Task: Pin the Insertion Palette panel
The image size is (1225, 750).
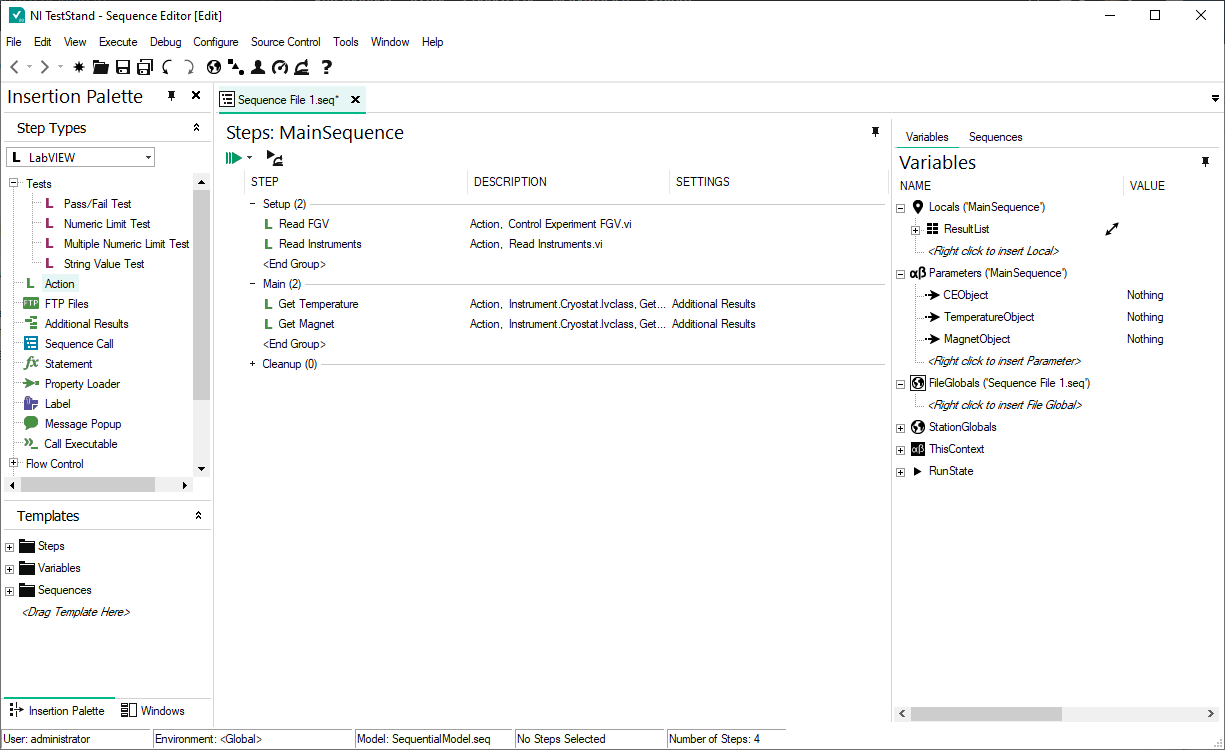Action: (x=170, y=95)
